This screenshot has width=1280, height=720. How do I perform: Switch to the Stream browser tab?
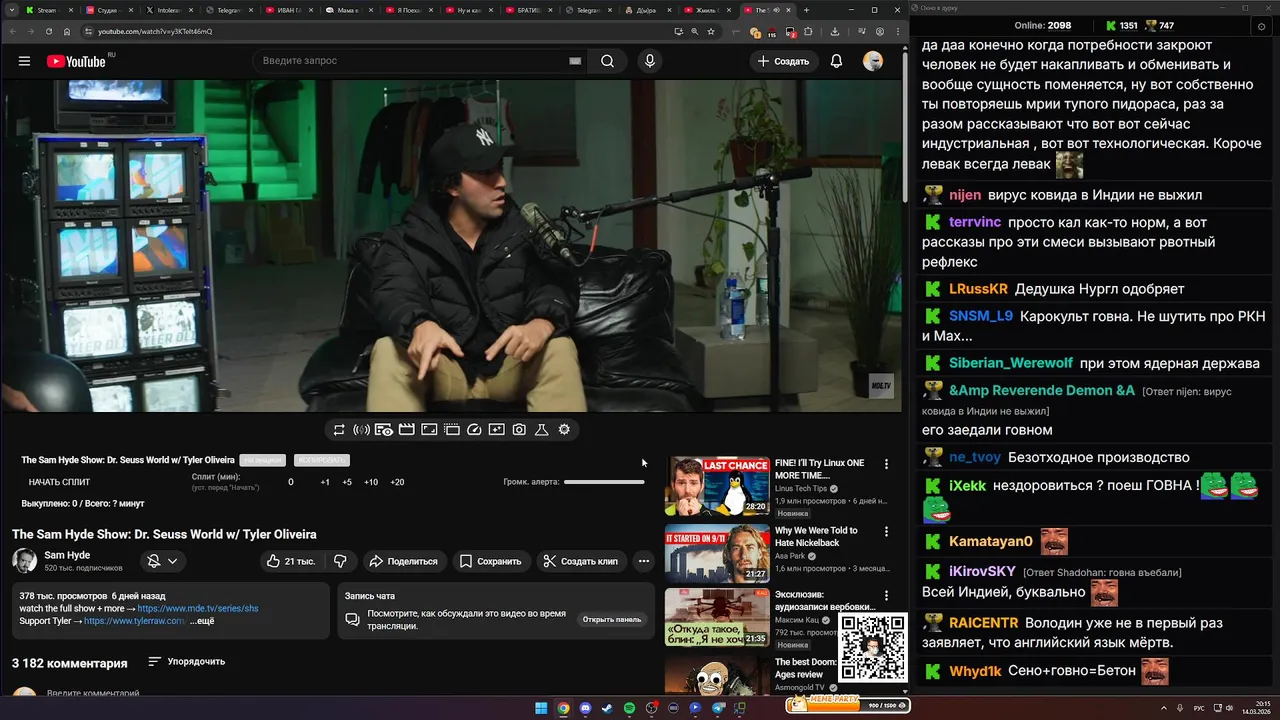(48, 10)
